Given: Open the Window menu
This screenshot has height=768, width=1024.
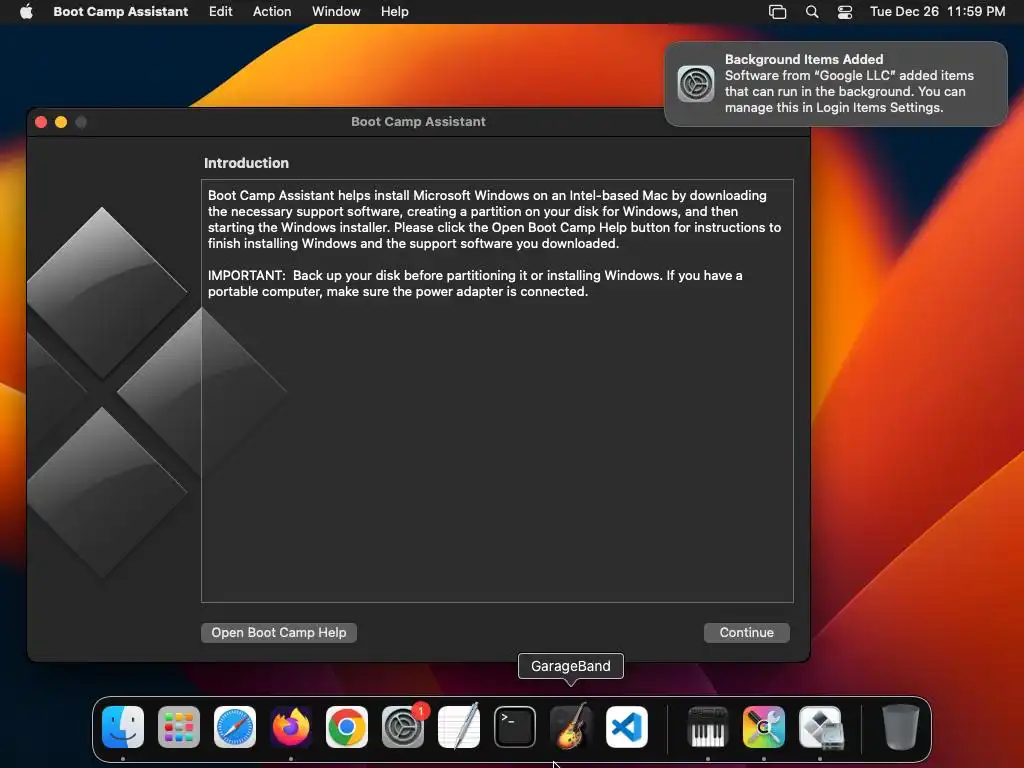Looking at the screenshot, I should (x=336, y=11).
